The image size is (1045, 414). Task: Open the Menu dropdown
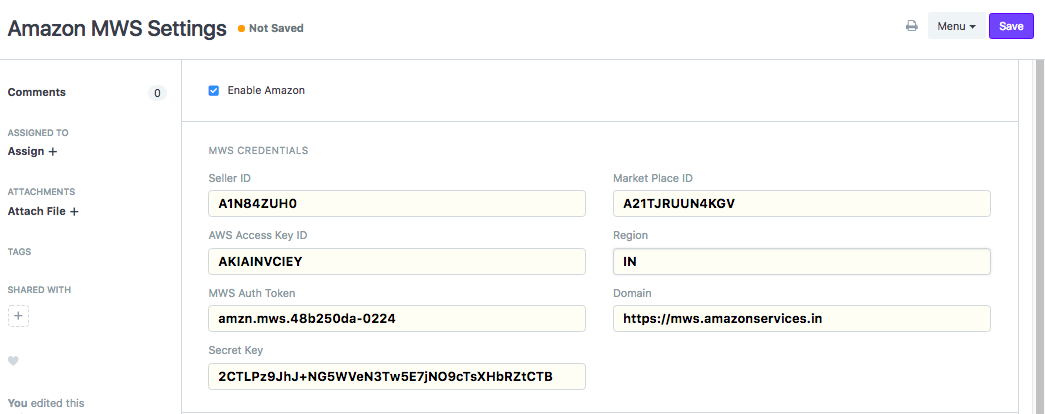point(956,26)
